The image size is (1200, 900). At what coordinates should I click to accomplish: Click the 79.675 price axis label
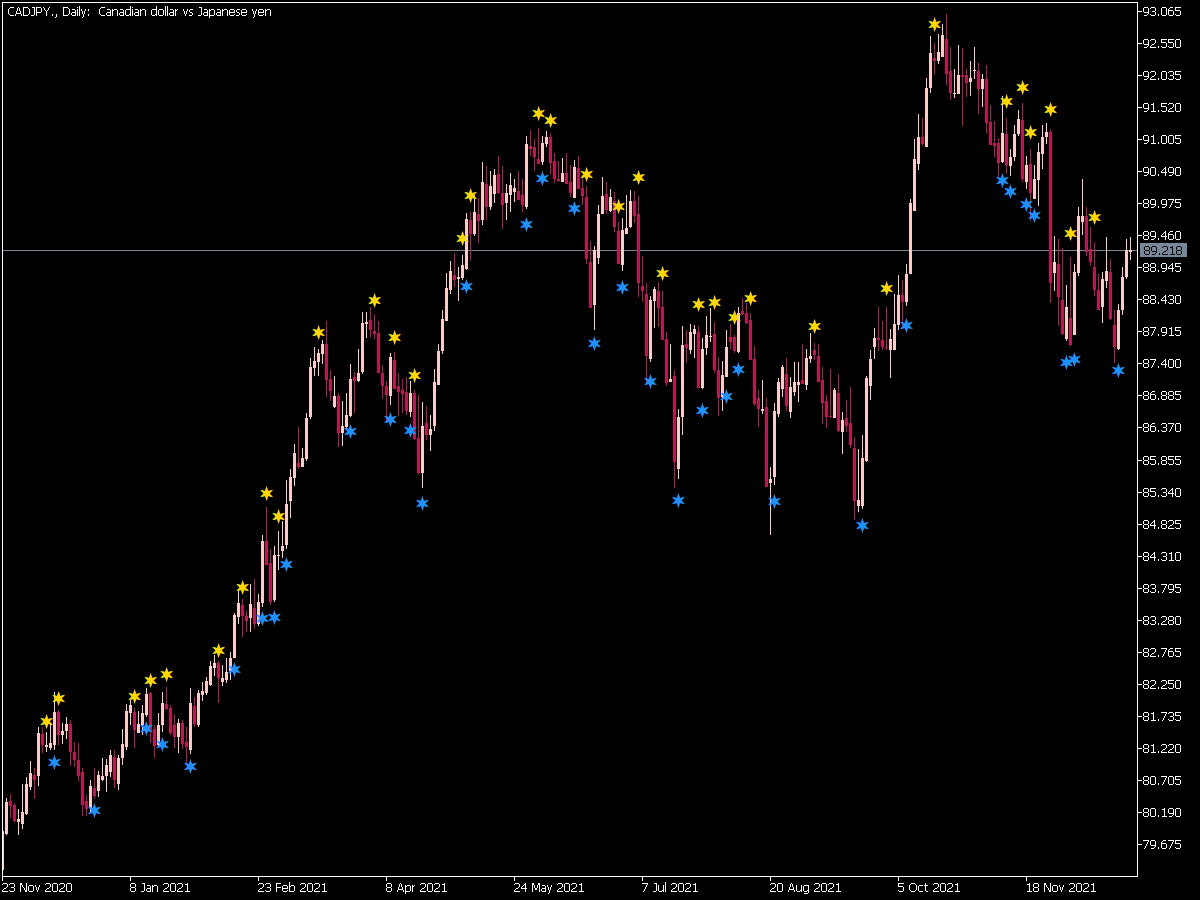click(1162, 844)
